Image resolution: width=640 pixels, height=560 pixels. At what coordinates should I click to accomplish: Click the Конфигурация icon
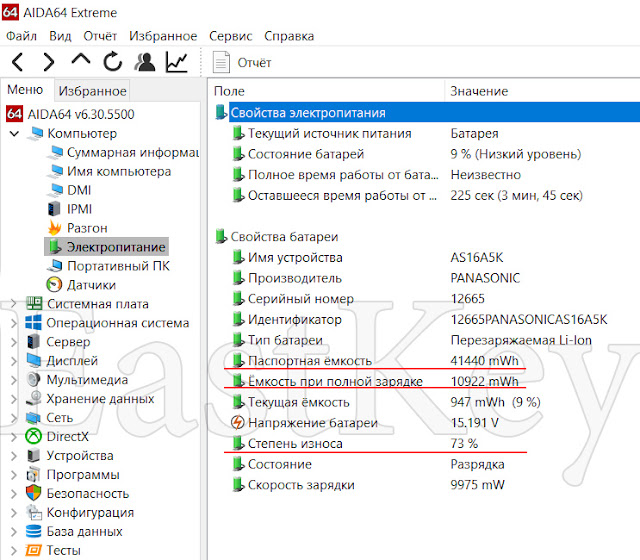33,512
